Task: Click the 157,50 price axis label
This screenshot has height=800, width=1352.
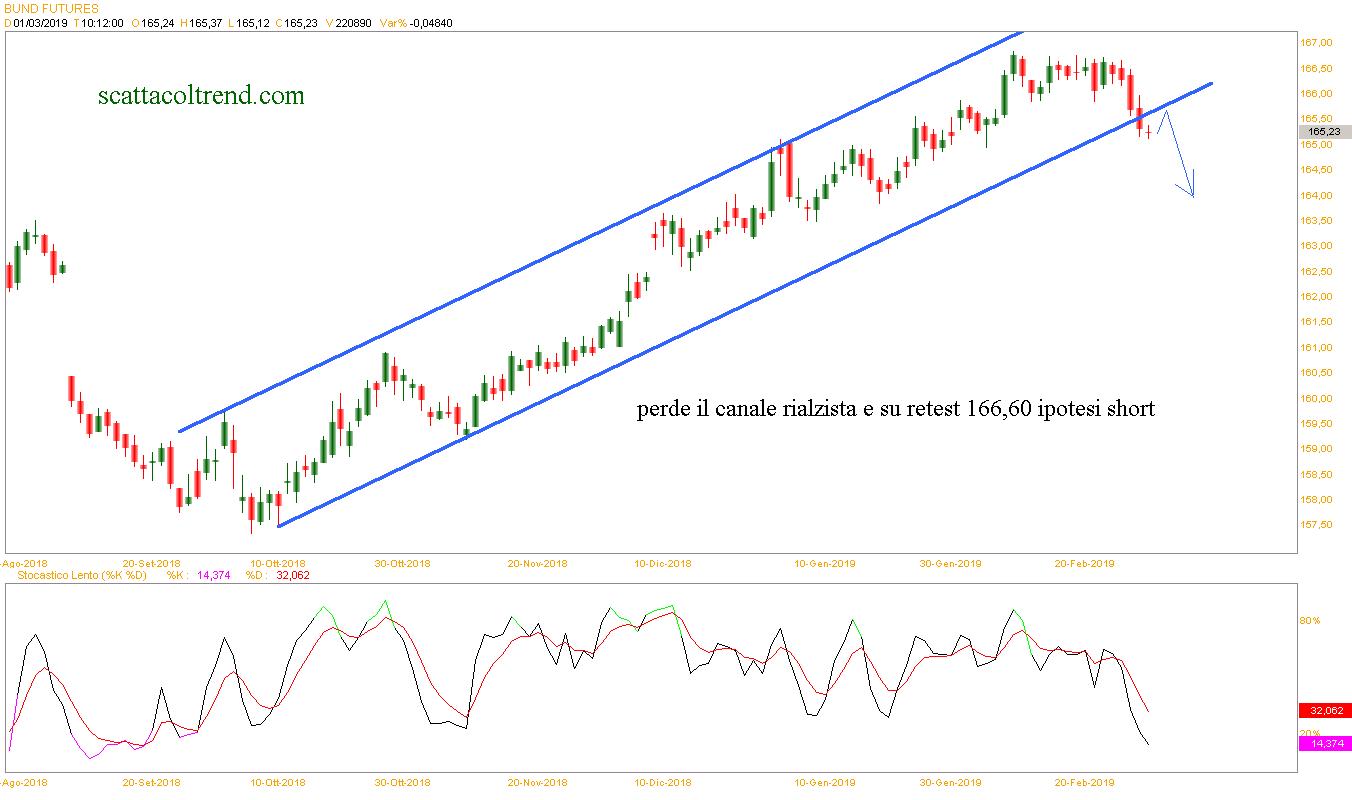Action: click(x=1316, y=525)
